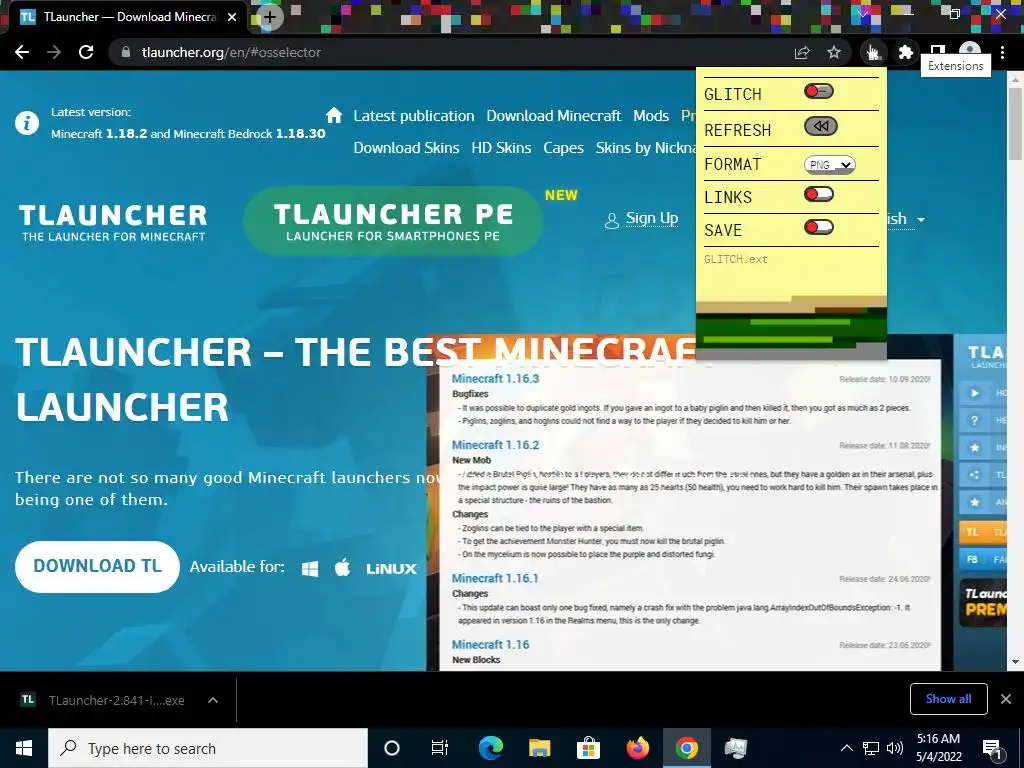This screenshot has width=1024, height=768.
Task: Click the browser forward arrow
Action: [x=54, y=52]
